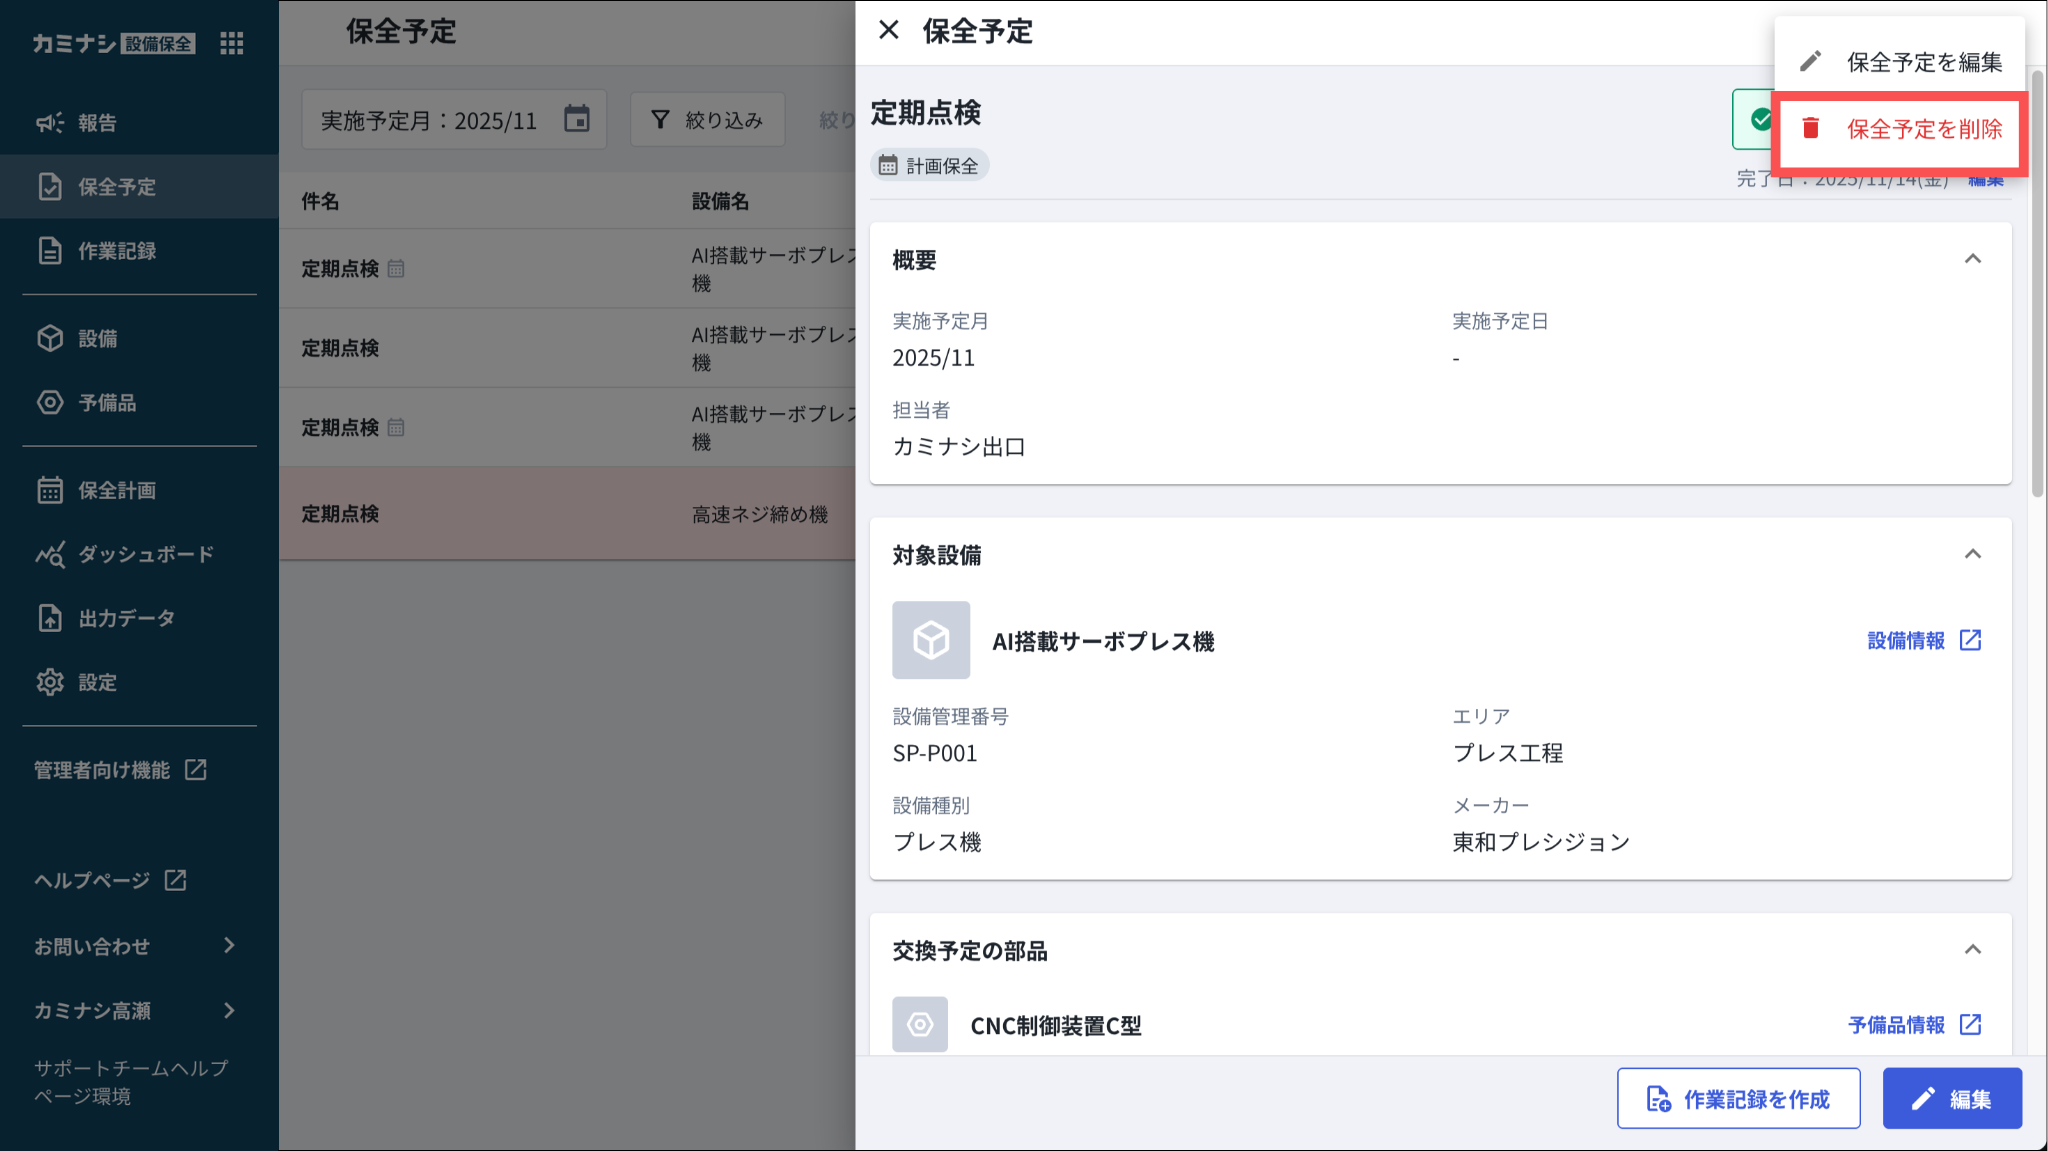Click the detail panel vertical scrollbar
This screenshot has height=1151, width=2048.
click(2037, 285)
